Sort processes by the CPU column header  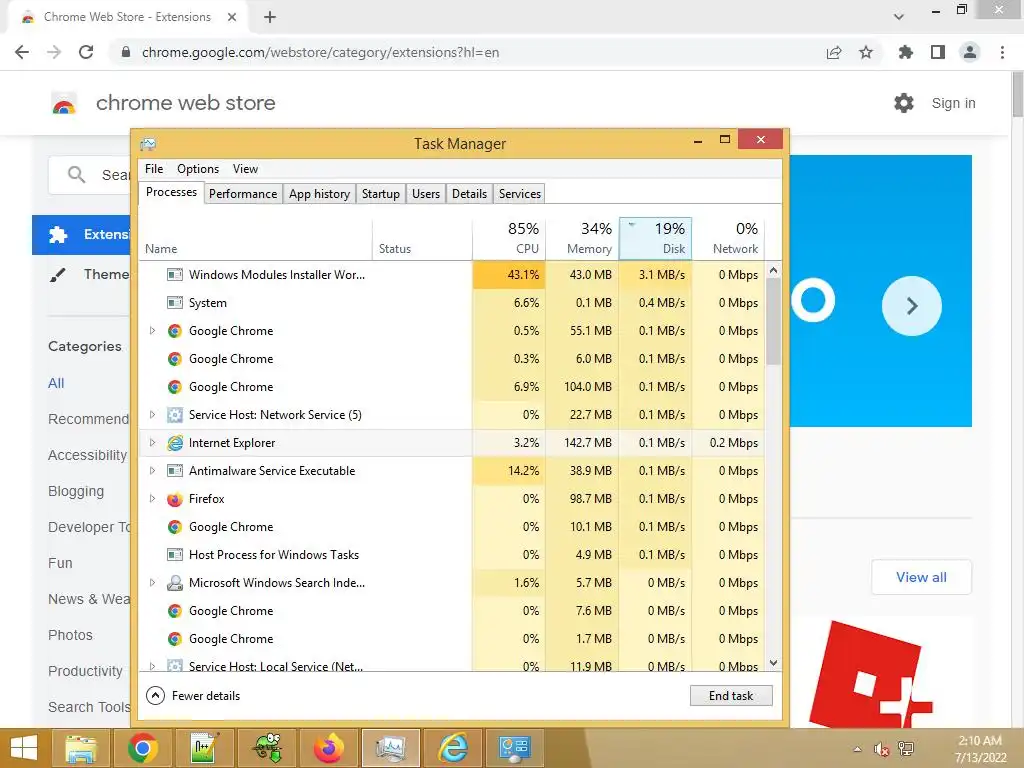pos(509,238)
